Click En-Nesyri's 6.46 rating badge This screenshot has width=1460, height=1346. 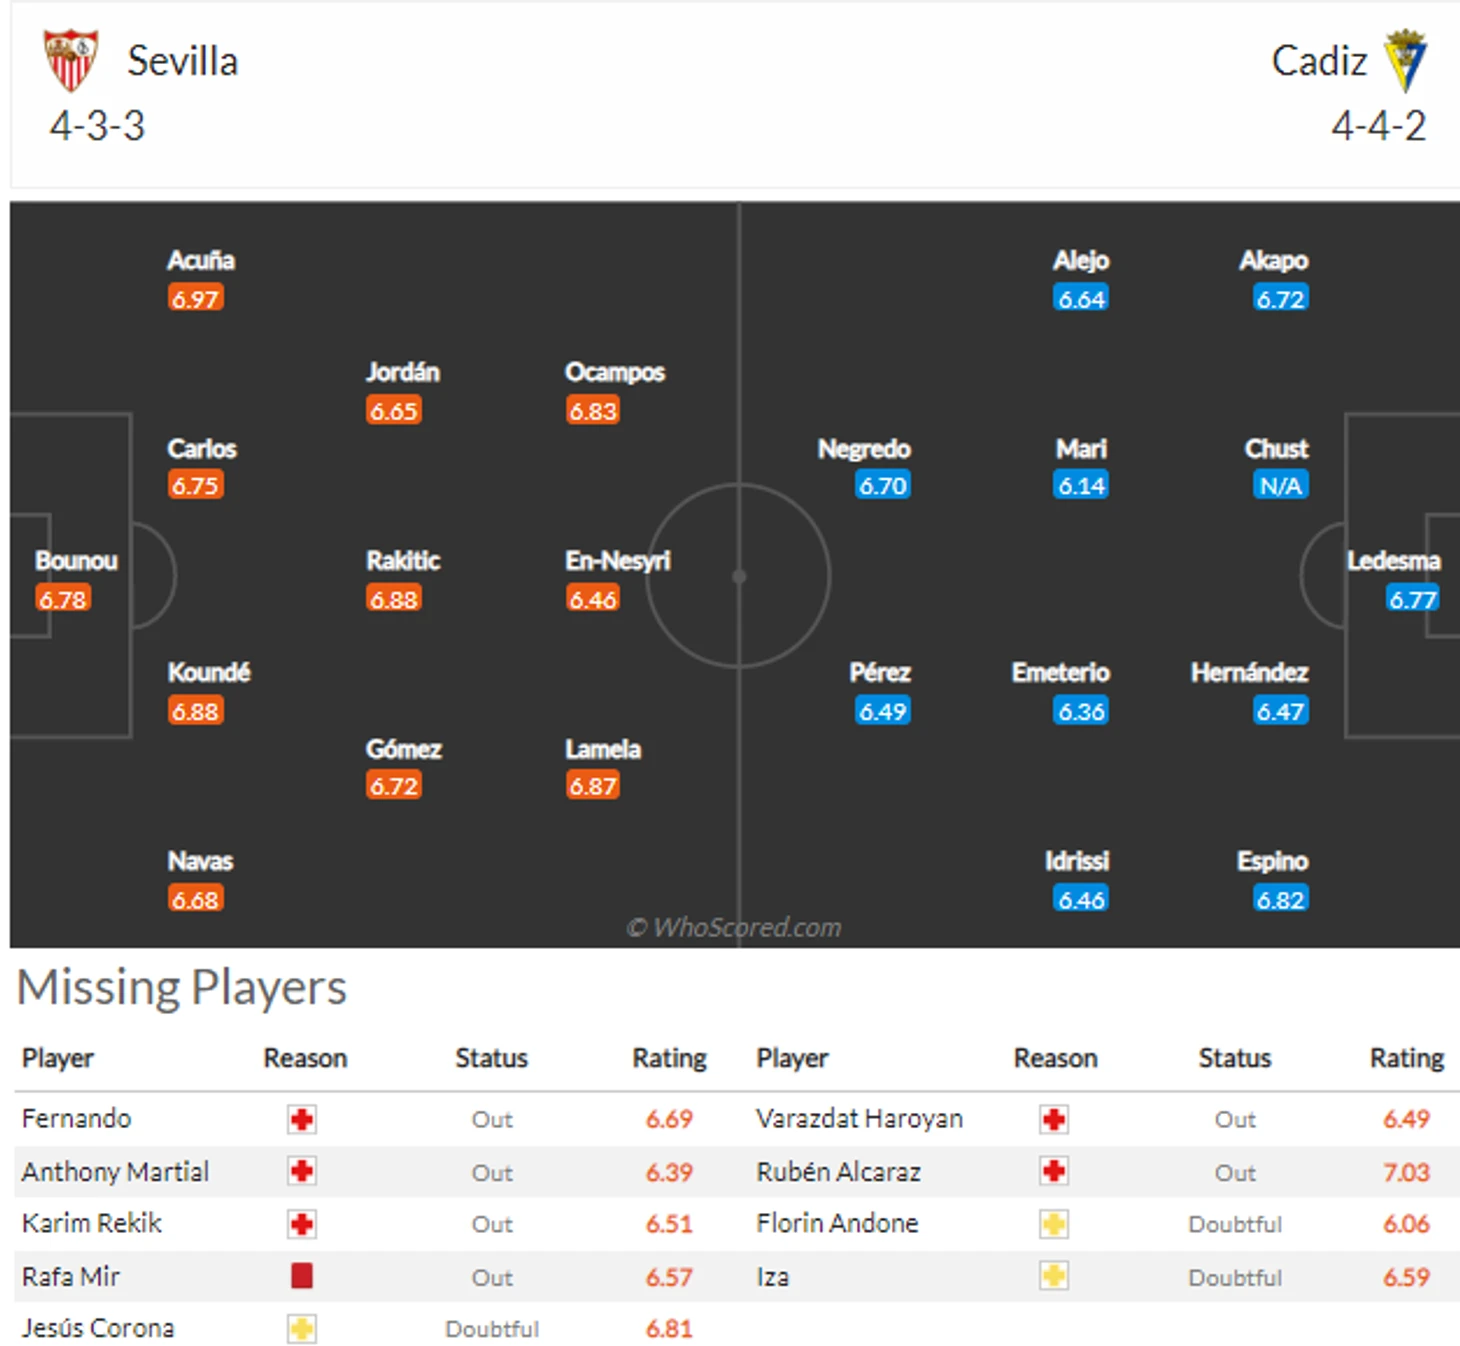coord(593,599)
